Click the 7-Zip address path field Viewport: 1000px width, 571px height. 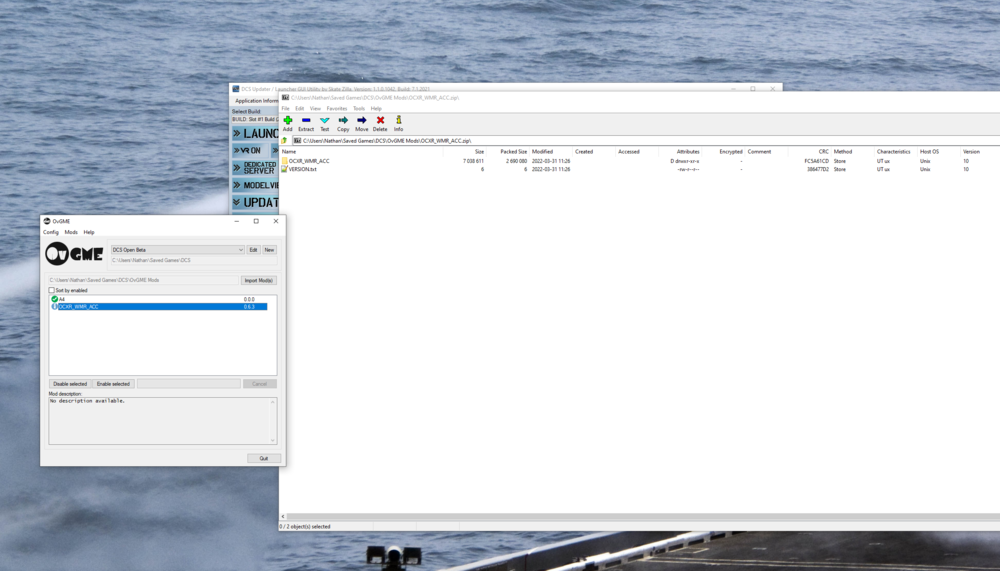coord(644,140)
